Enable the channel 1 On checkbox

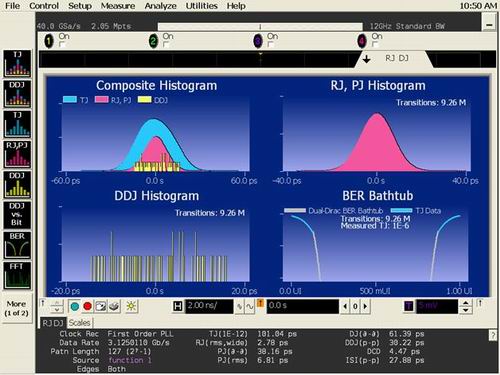62,45
